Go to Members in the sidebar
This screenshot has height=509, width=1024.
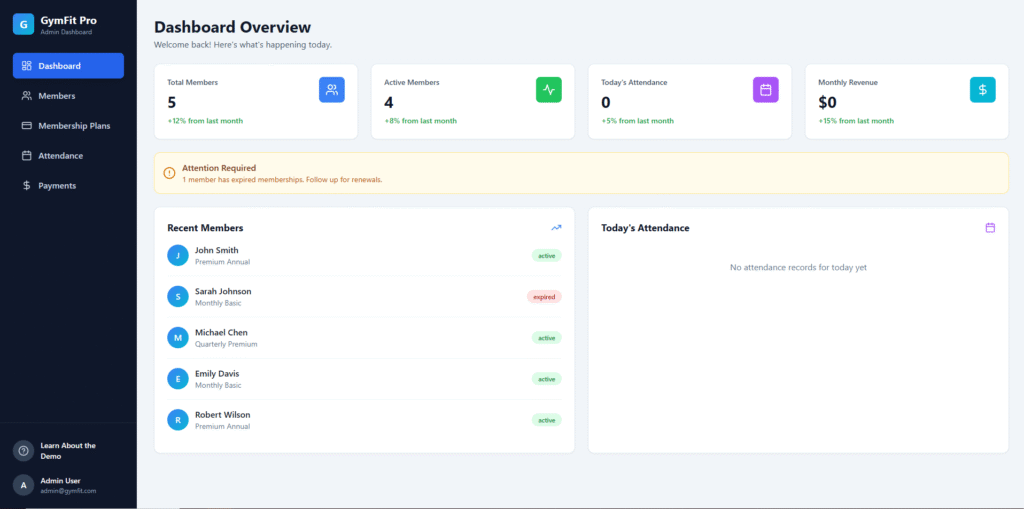[56, 96]
